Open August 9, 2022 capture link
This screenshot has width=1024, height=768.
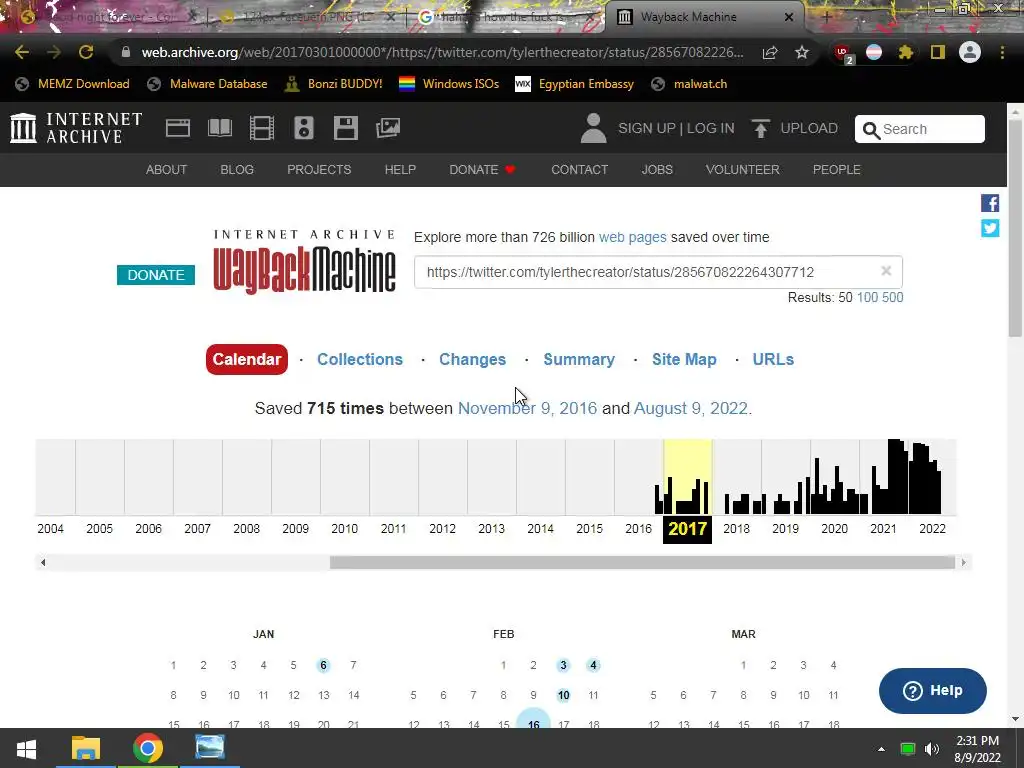coord(690,408)
